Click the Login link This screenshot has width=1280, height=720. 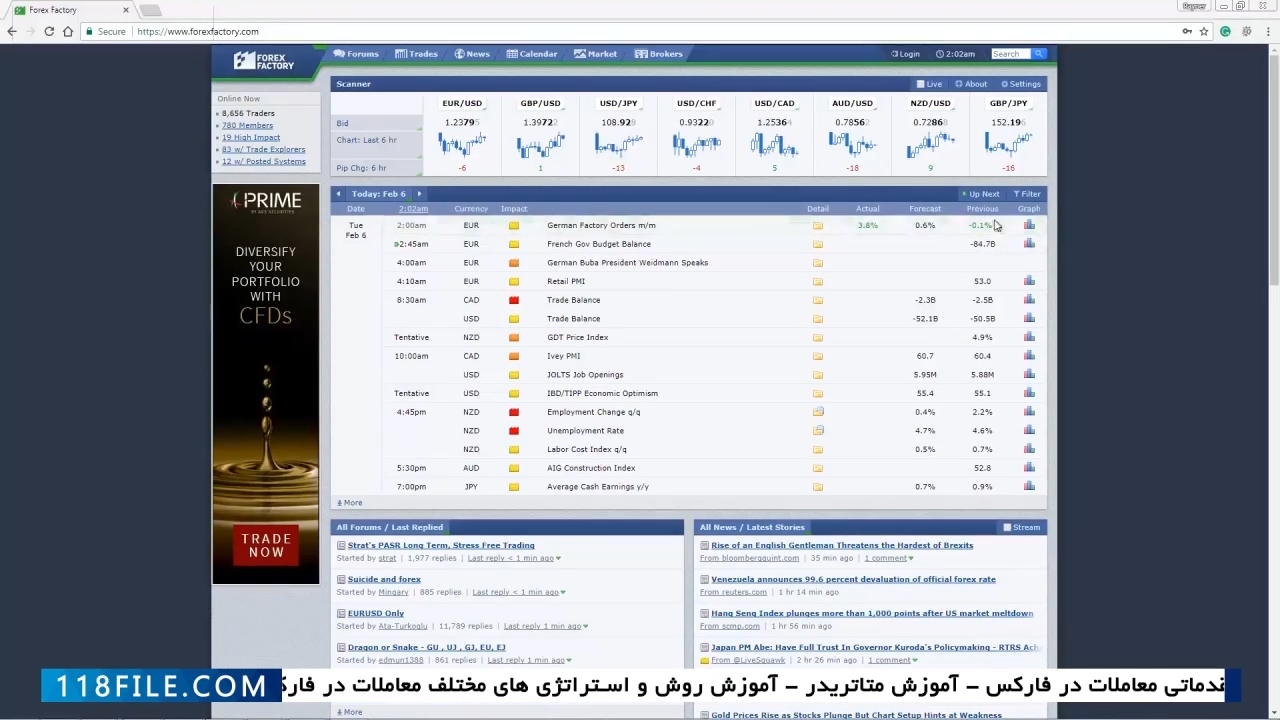(905, 54)
